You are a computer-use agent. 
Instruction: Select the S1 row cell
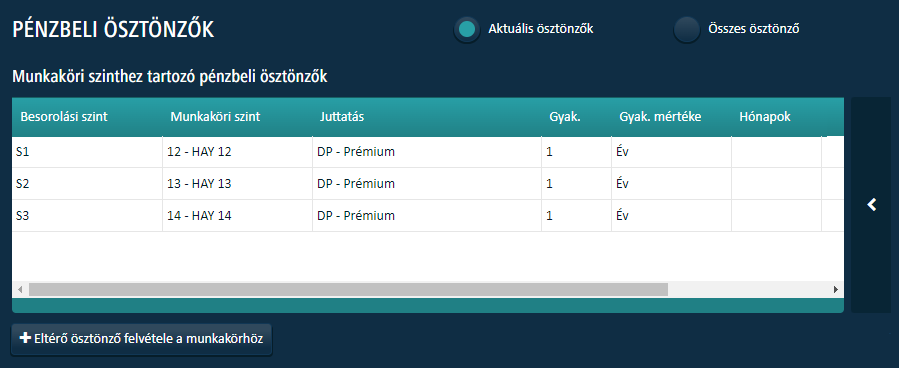pos(87,152)
